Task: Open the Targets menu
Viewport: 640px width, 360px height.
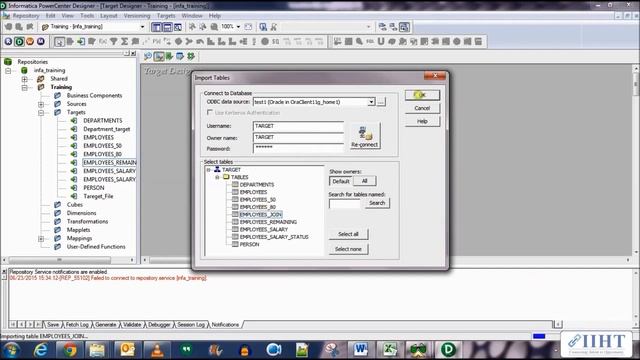Action: coord(166,16)
